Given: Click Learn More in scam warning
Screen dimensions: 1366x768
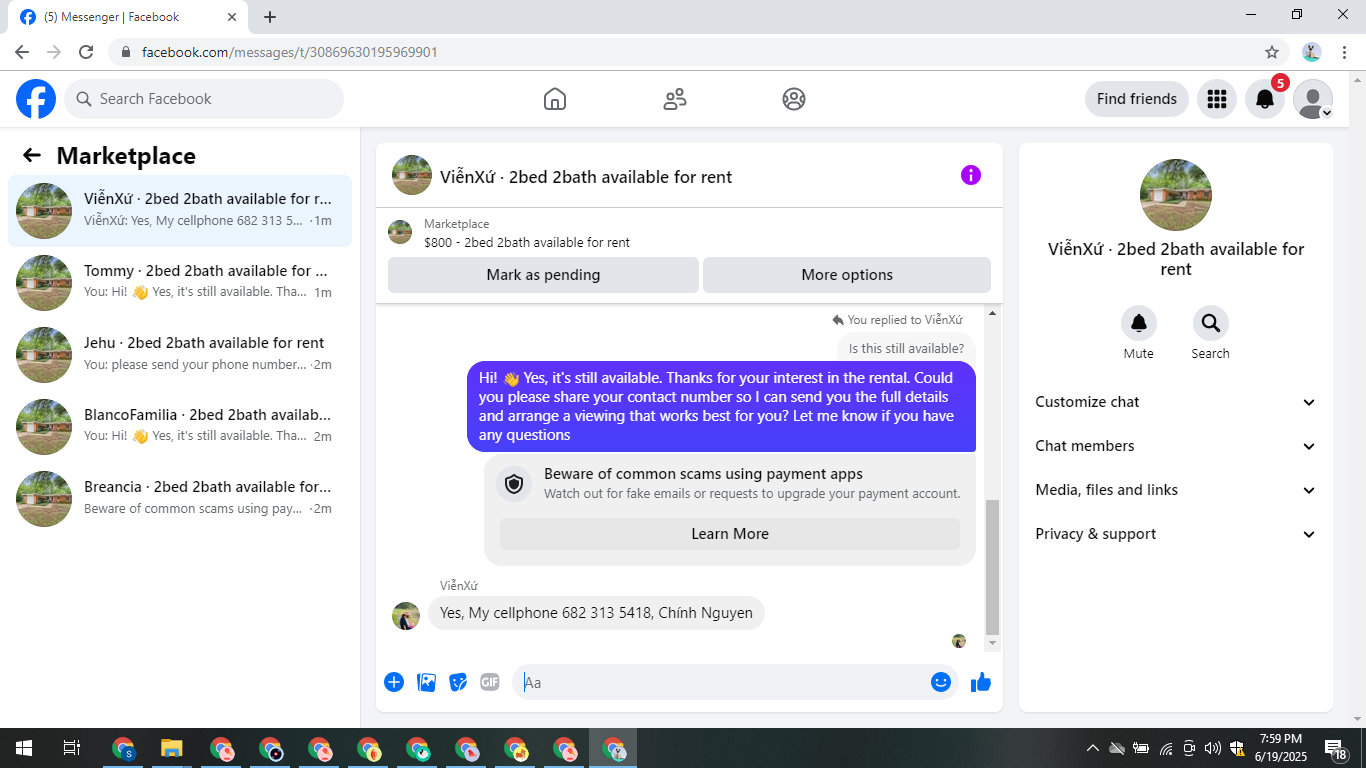Looking at the screenshot, I should click(730, 534).
